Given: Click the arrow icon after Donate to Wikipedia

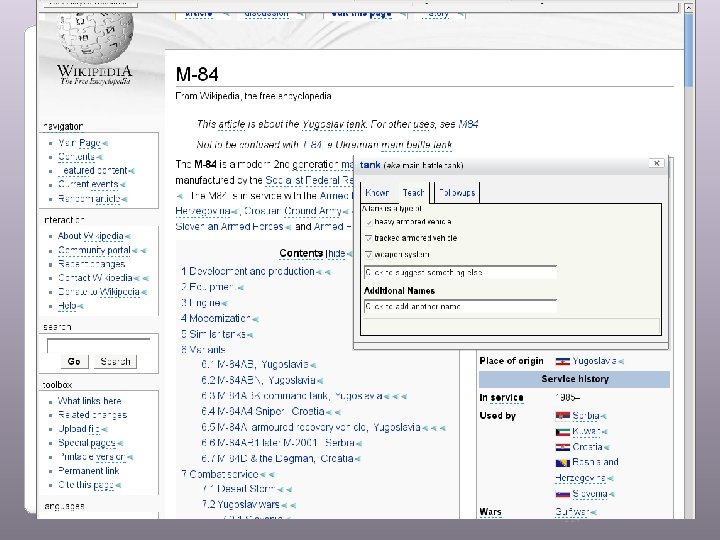Looking at the screenshot, I should pyautogui.click(x=144, y=292).
